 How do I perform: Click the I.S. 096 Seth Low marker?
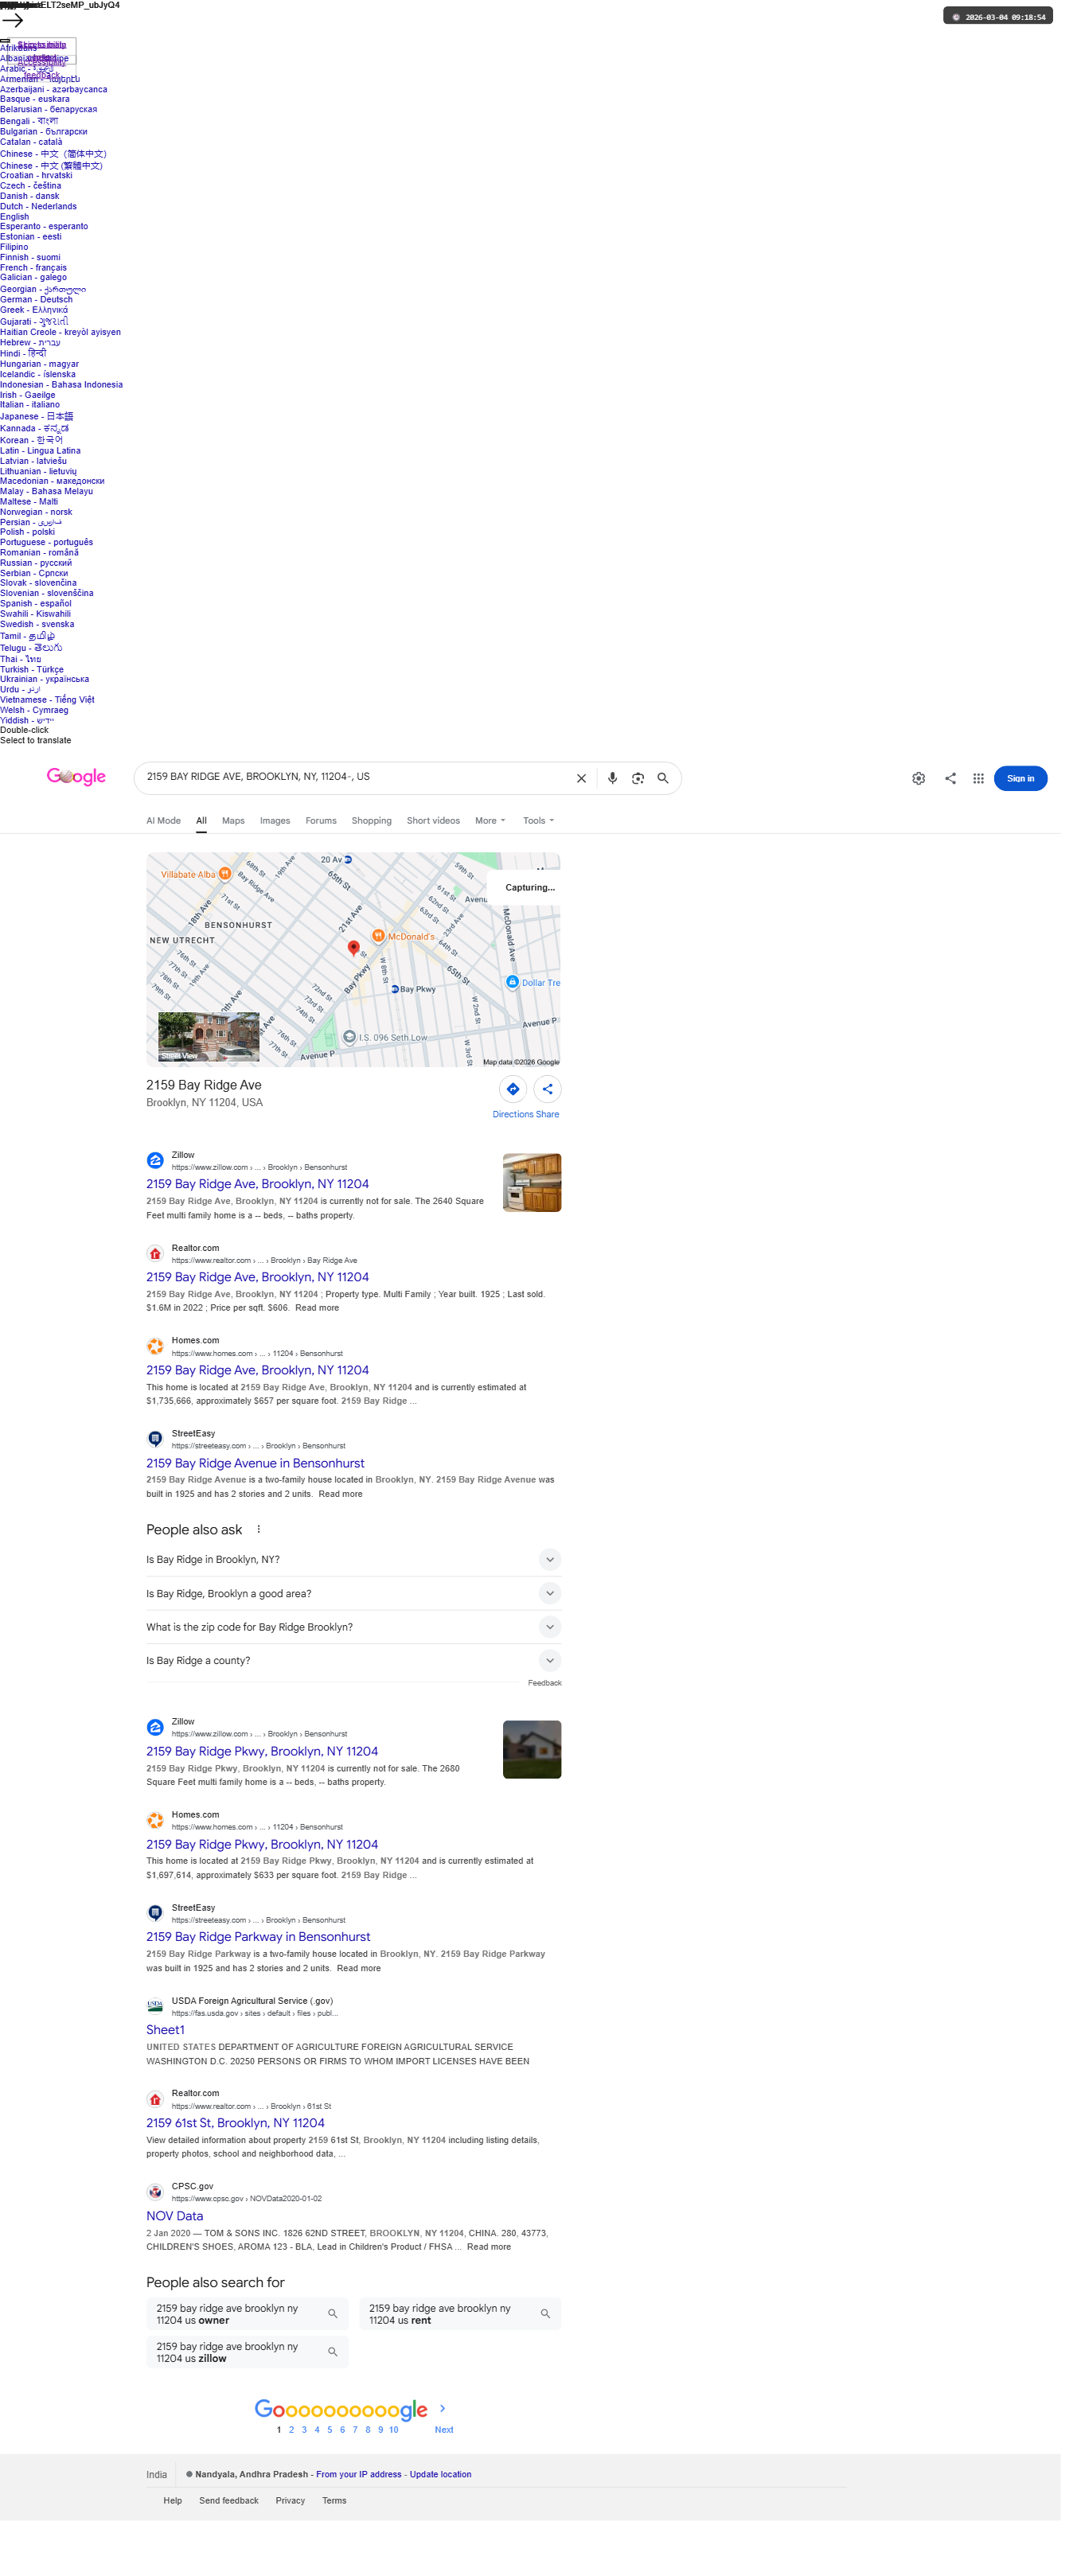[x=349, y=1036]
